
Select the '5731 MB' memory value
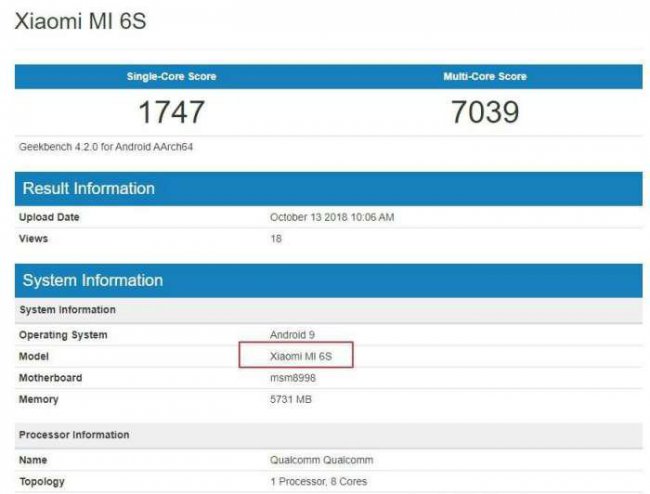tap(291, 400)
